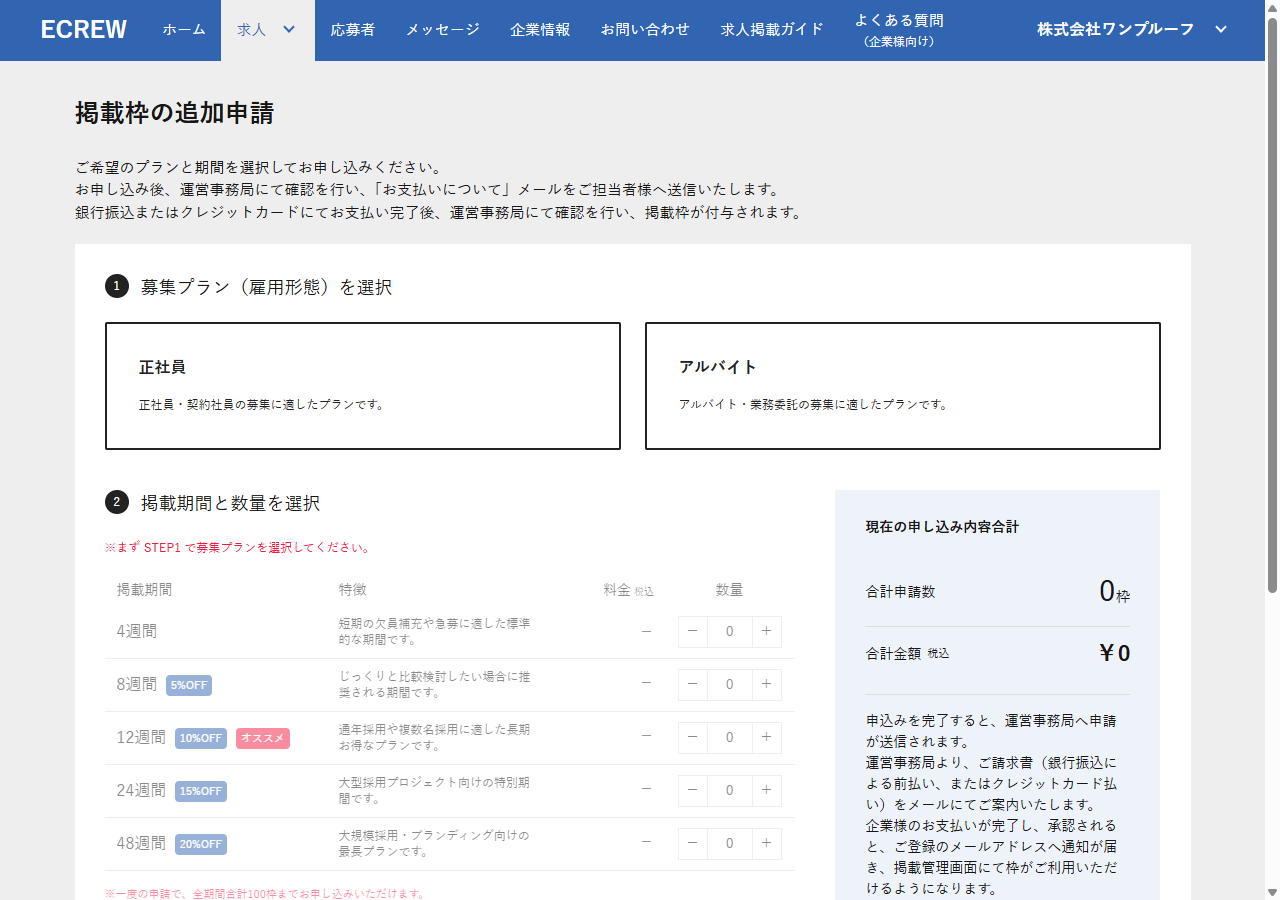This screenshot has width=1280, height=900.
Task: Increase quantity for 12週間 row
Action: pos(767,738)
